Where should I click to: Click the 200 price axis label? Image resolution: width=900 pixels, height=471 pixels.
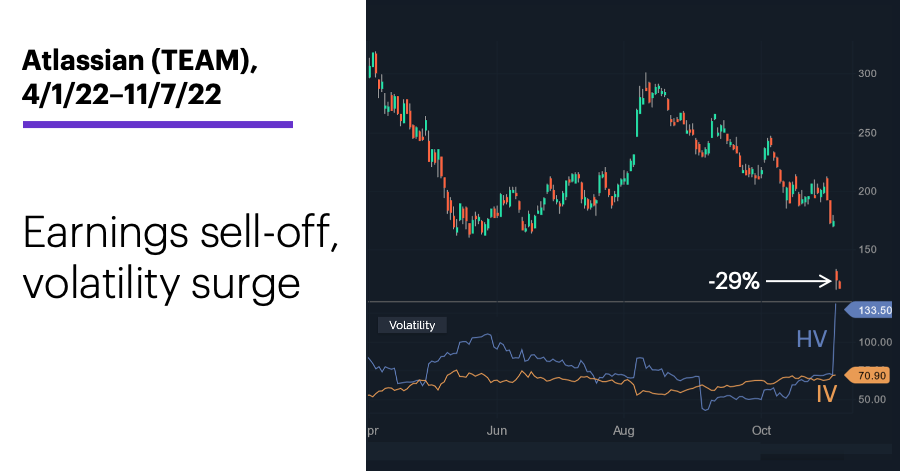867,191
